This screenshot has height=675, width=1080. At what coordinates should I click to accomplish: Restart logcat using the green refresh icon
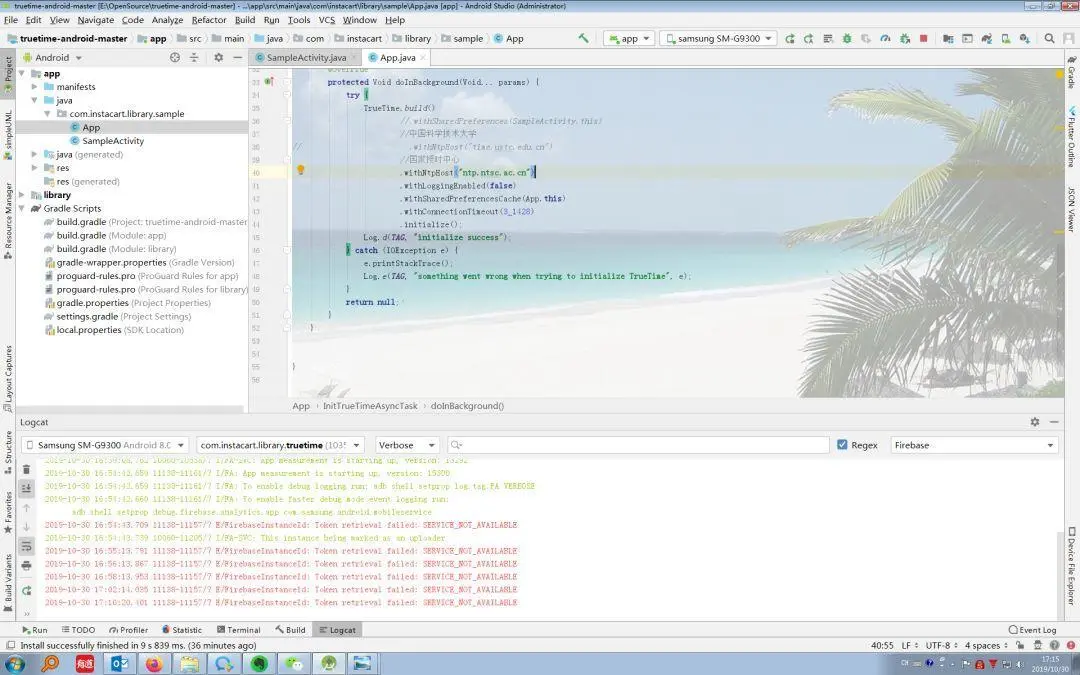click(27, 590)
